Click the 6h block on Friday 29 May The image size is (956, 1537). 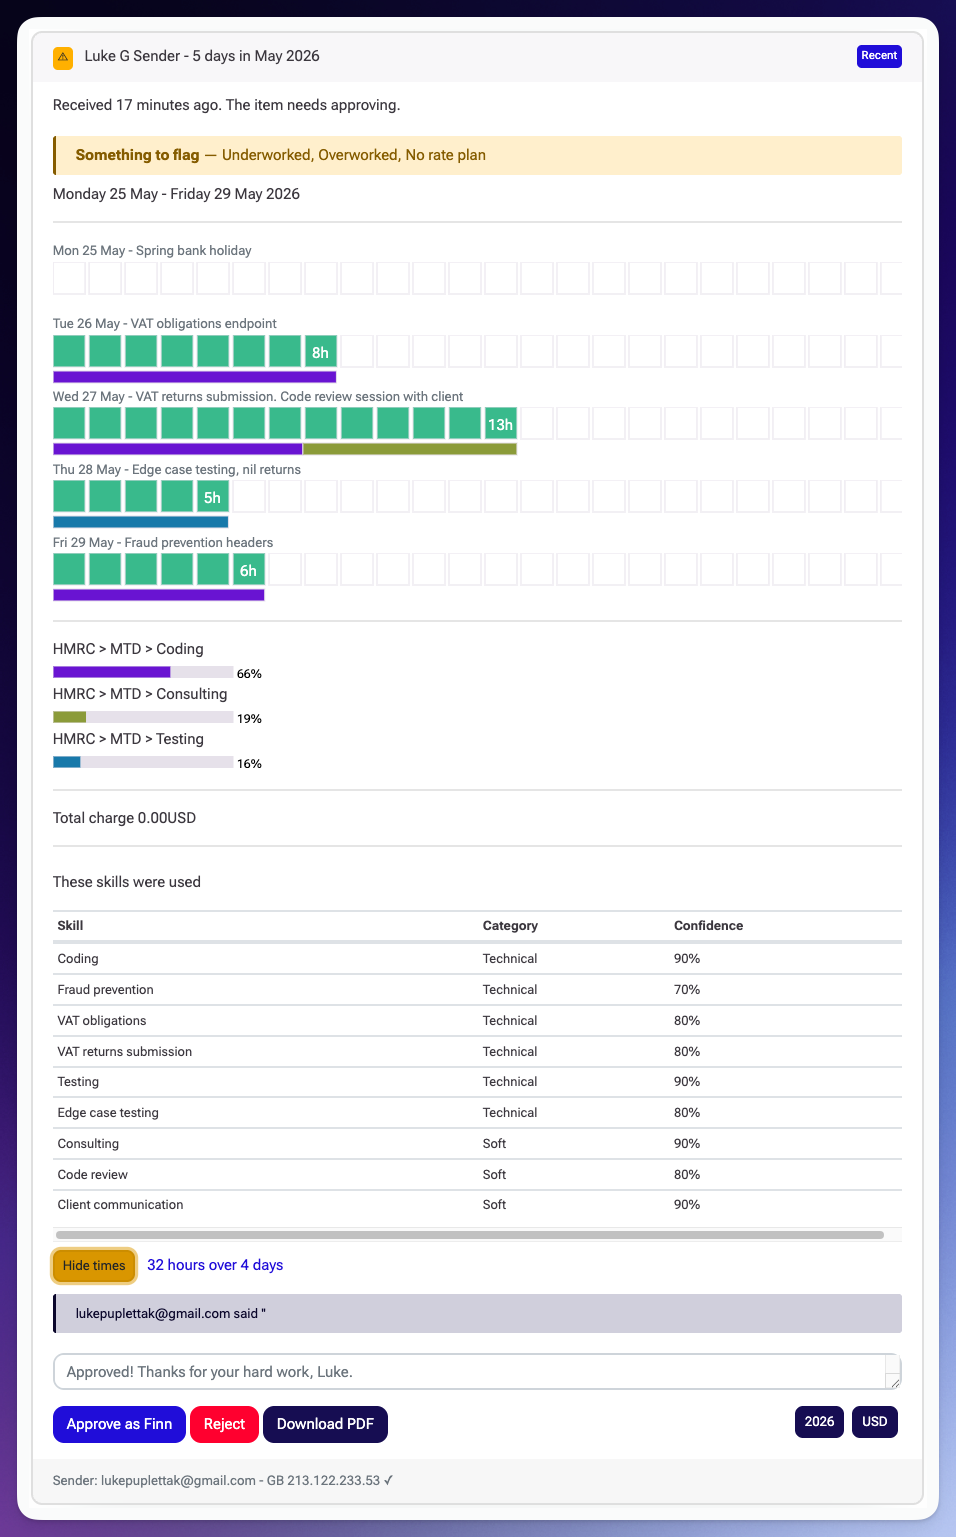coord(248,570)
